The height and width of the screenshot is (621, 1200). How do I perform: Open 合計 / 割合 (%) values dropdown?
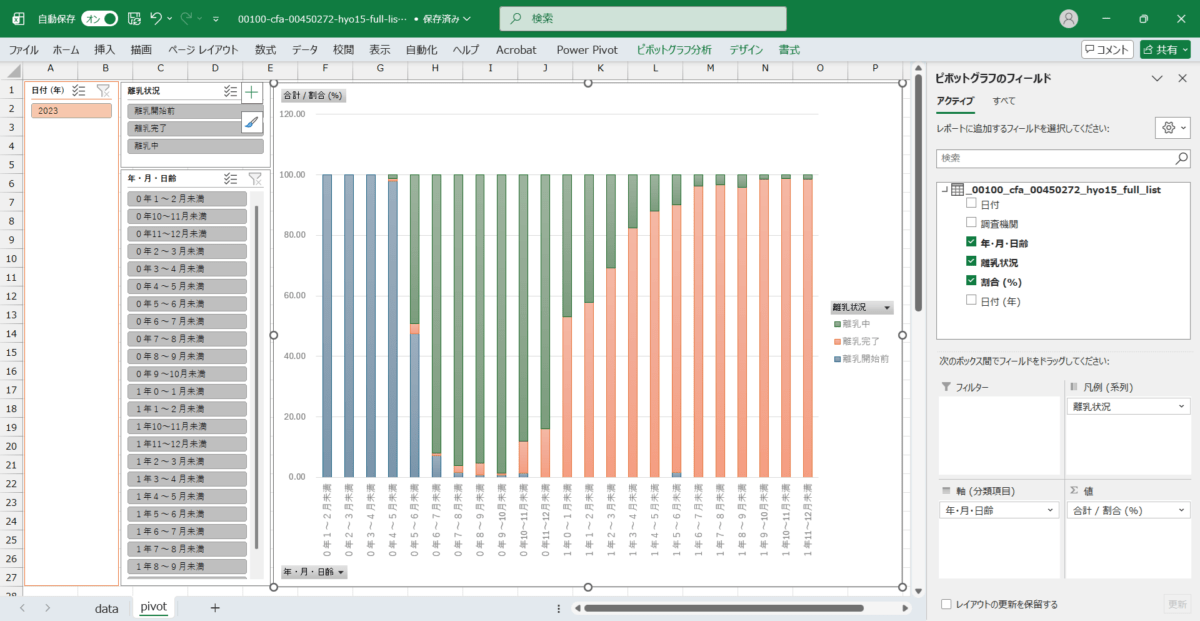point(1183,510)
